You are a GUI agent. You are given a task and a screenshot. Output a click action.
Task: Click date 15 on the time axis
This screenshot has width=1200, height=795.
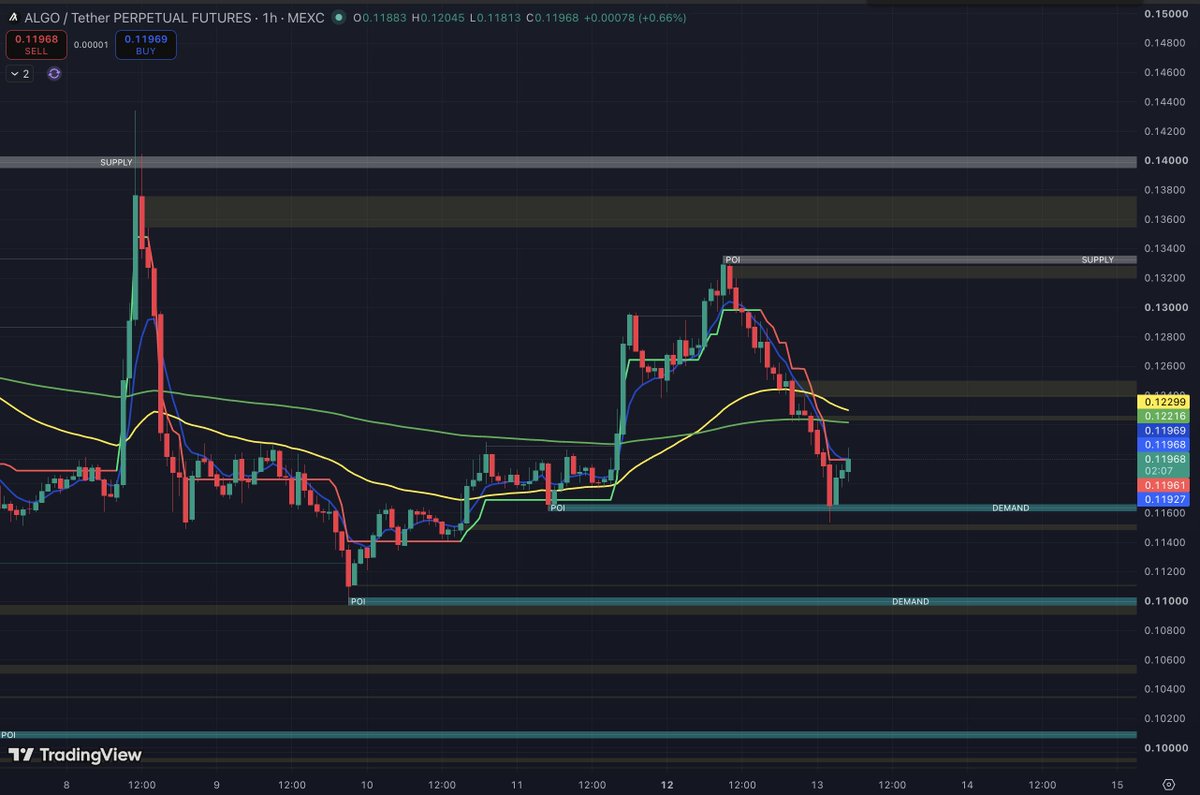click(x=1117, y=784)
